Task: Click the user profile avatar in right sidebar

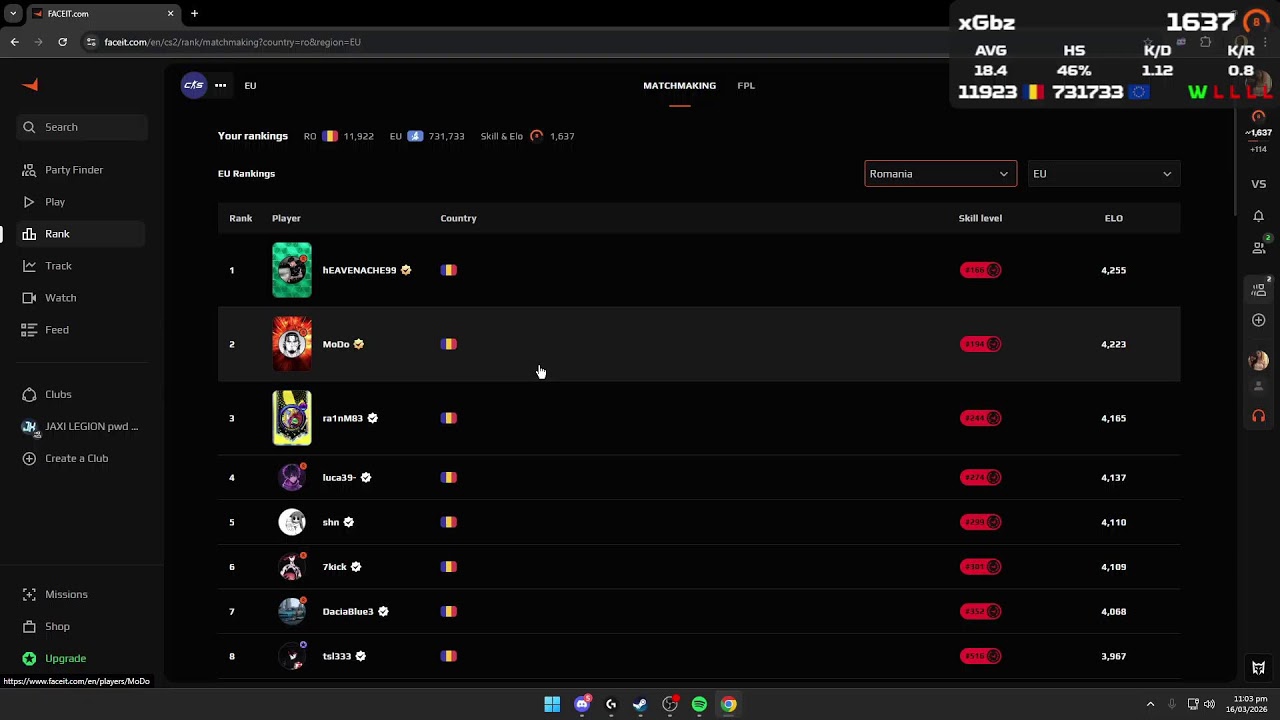Action: pyautogui.click(x=1258, y=361)
